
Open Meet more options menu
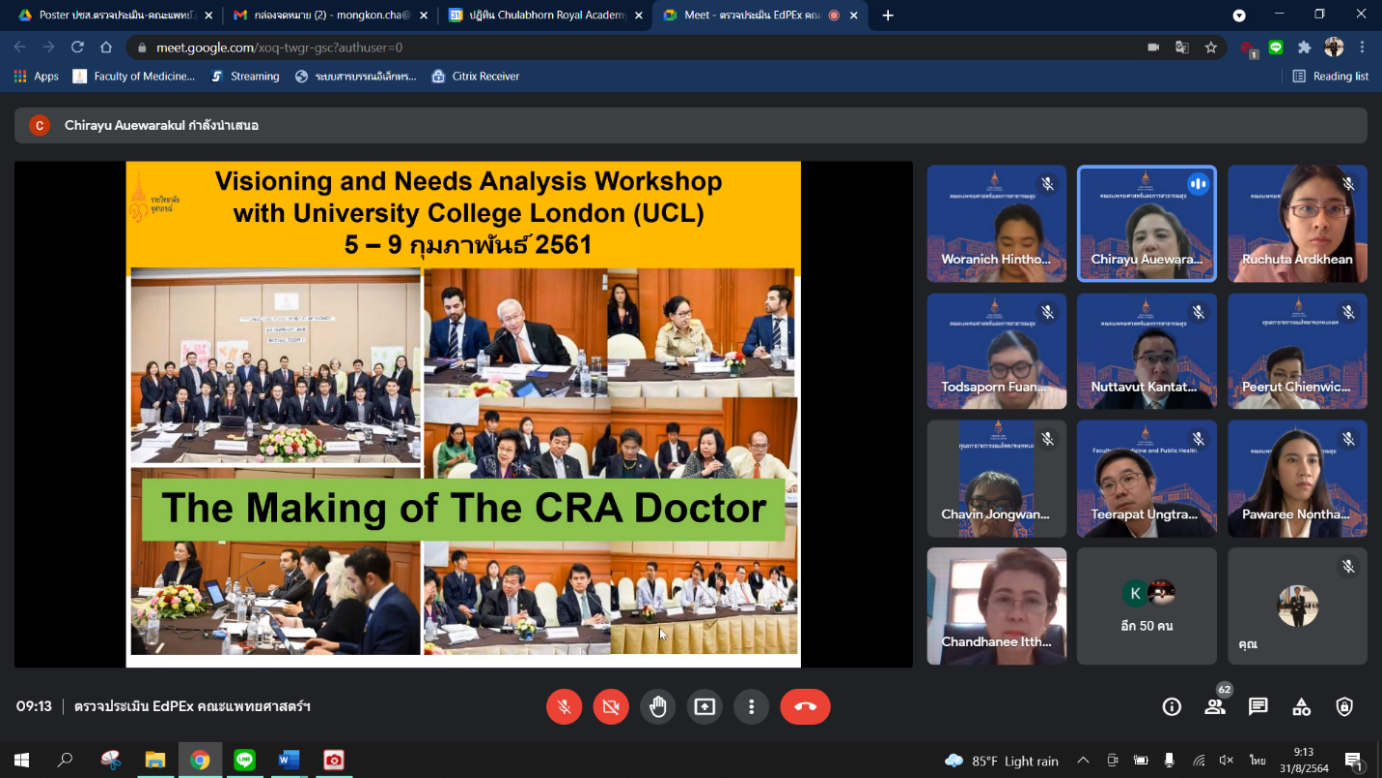pyautogui.click(x=751, y=707)
